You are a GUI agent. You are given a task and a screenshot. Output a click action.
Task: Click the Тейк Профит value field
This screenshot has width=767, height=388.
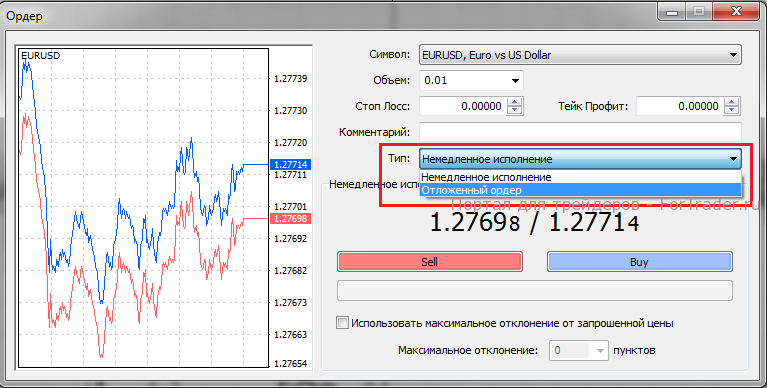tap(679, 106)
